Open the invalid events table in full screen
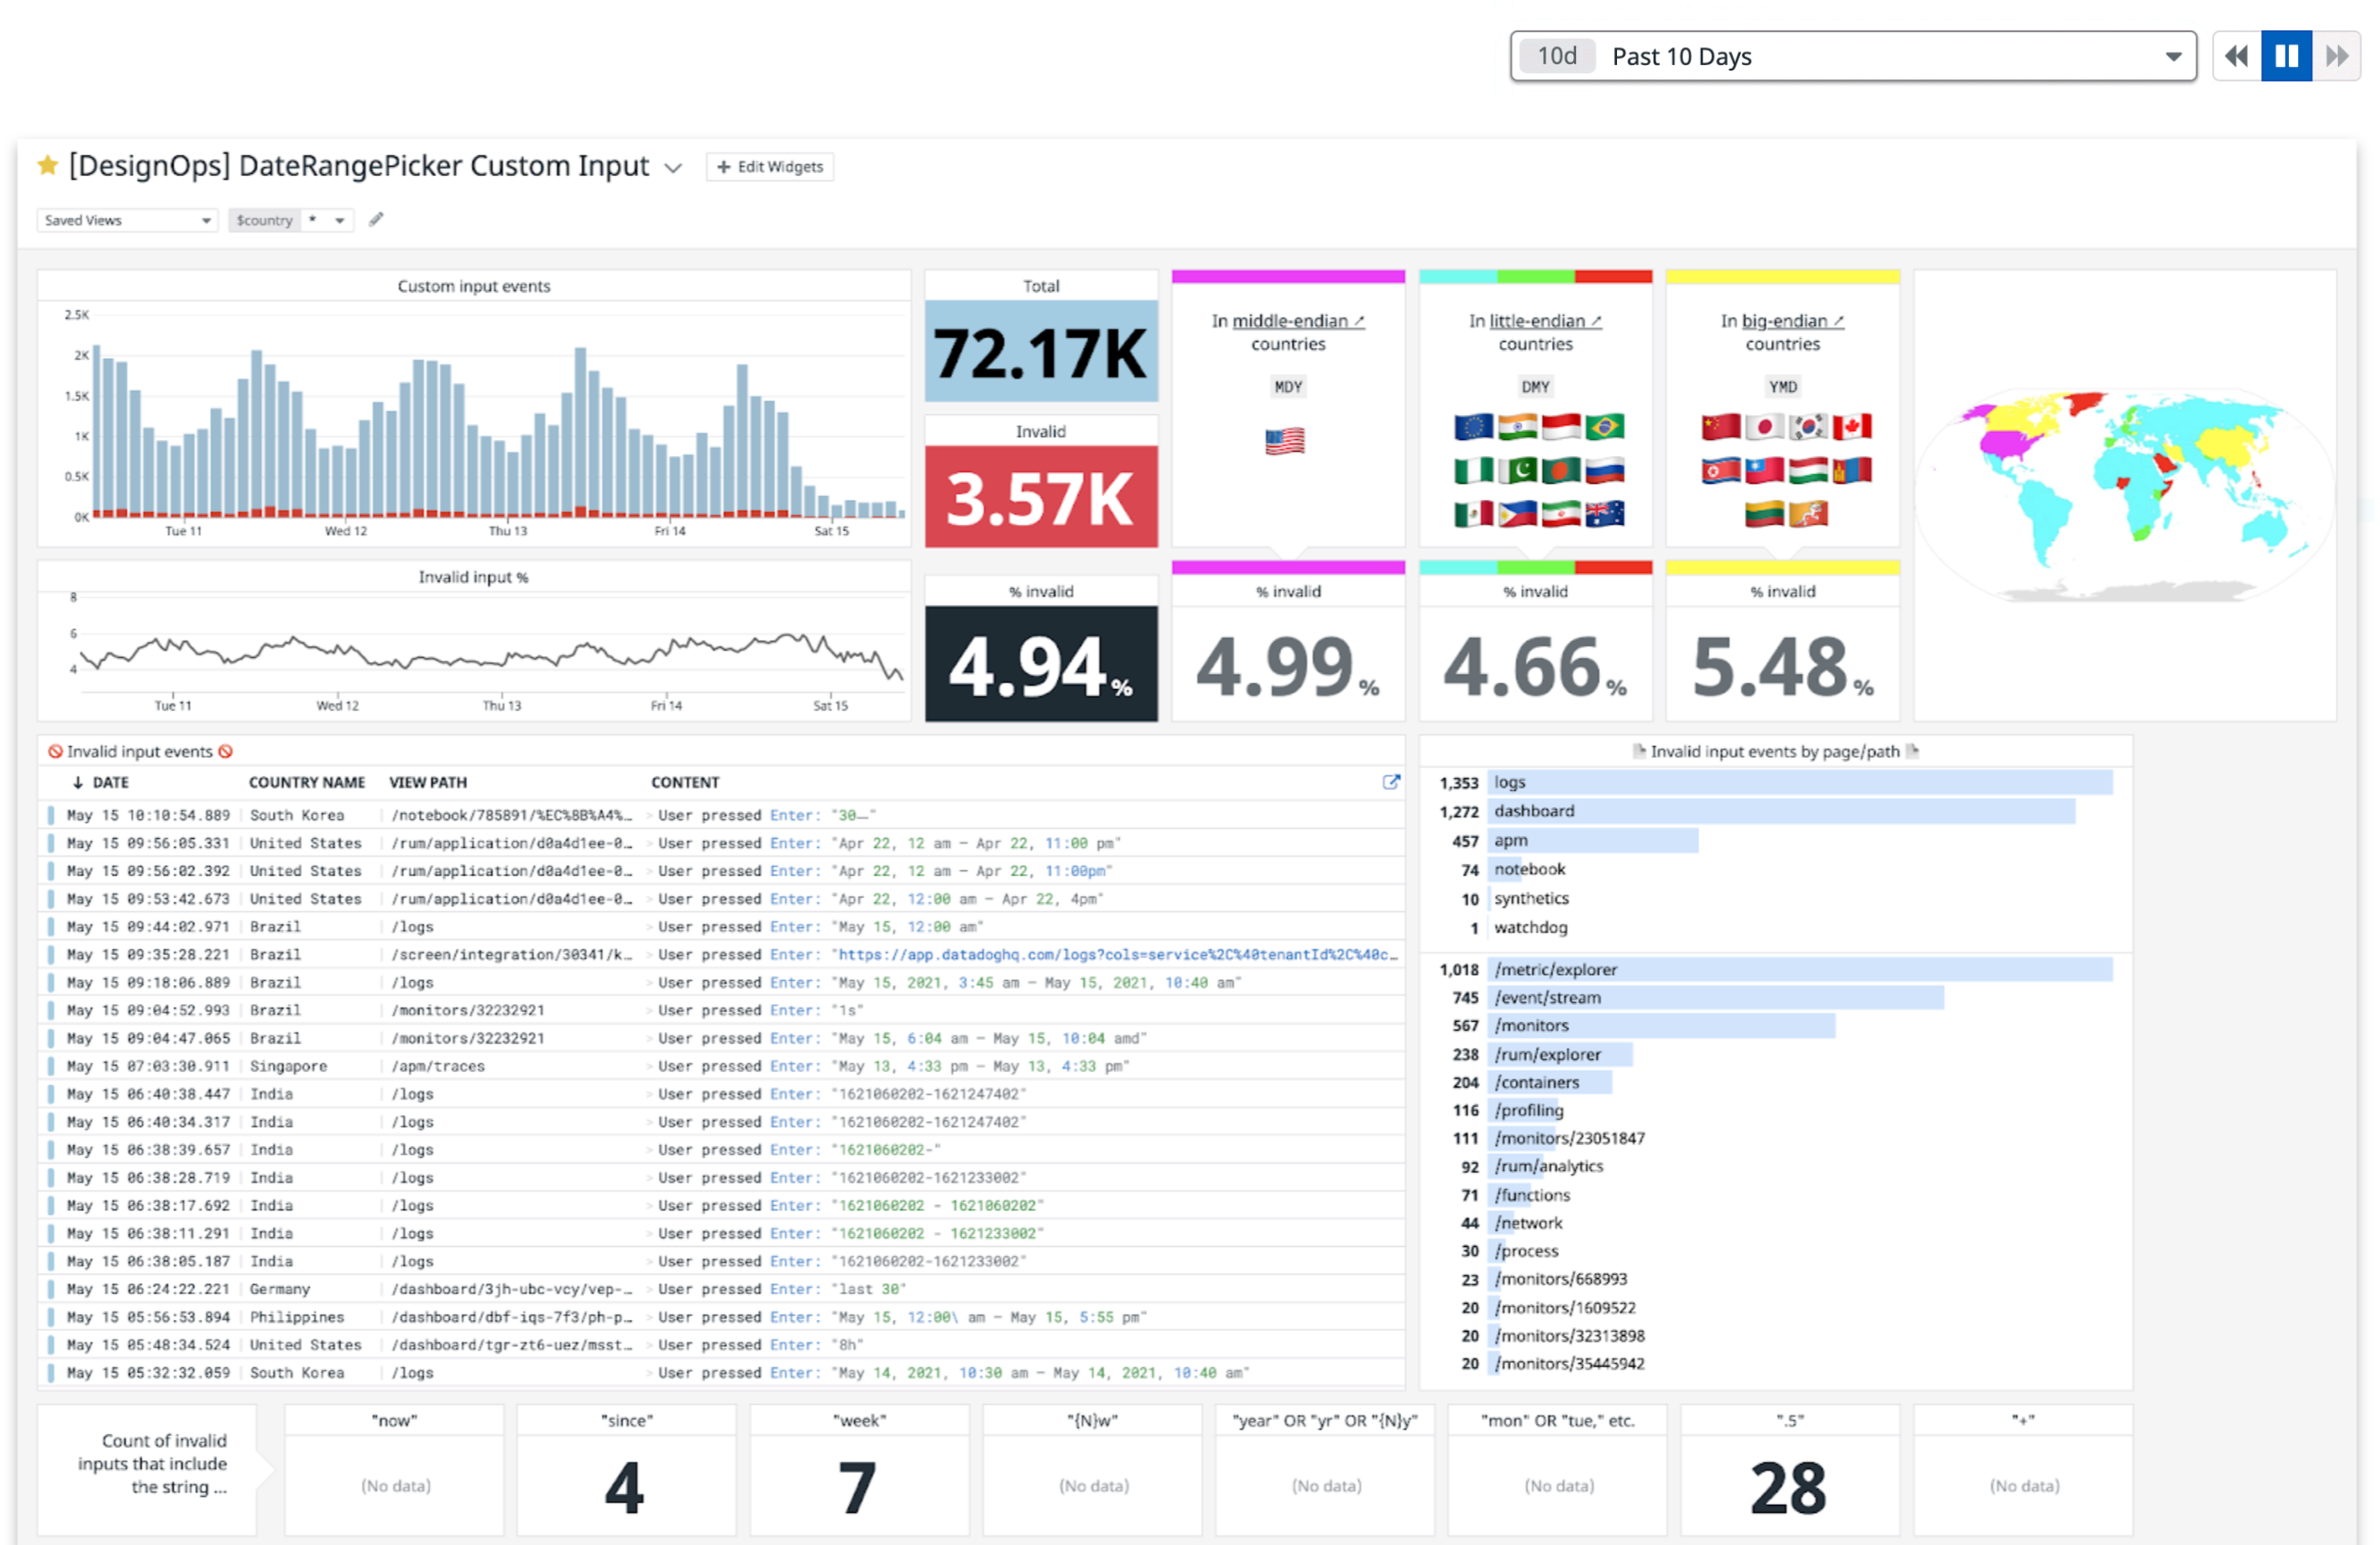The image size is (2380, 1545). [1391, 783]
